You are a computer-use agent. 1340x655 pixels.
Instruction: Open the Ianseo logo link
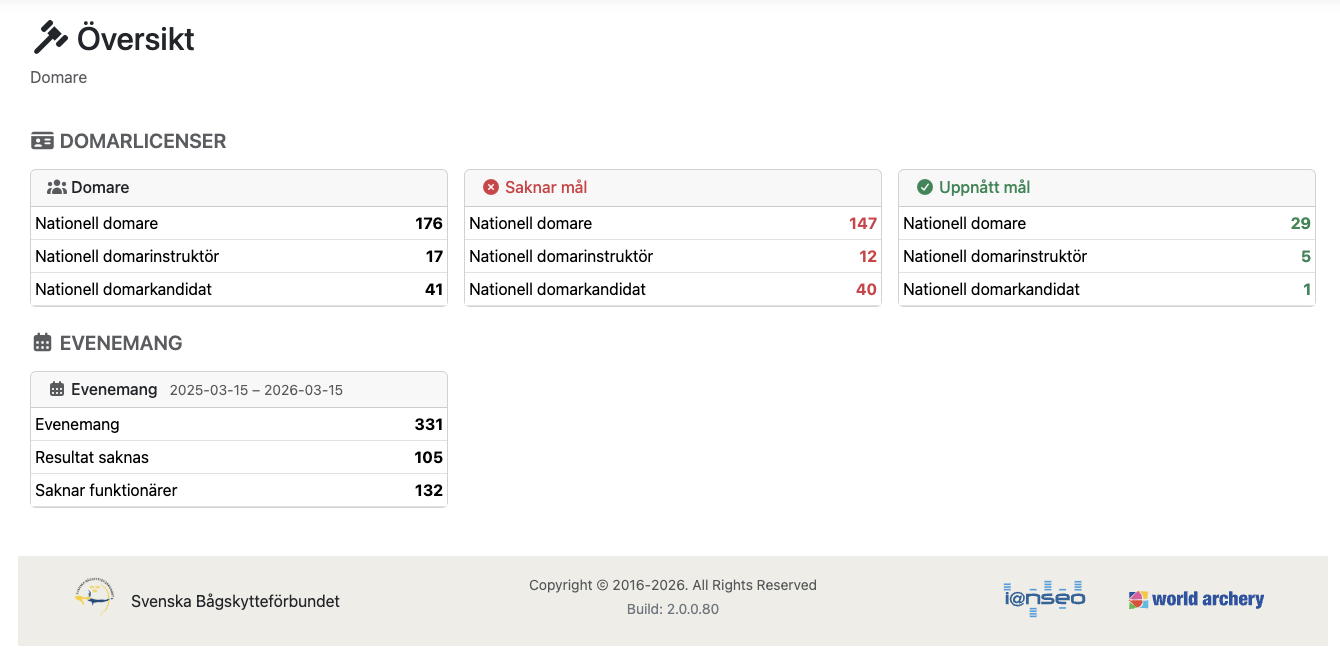(x=1044, y=598)
